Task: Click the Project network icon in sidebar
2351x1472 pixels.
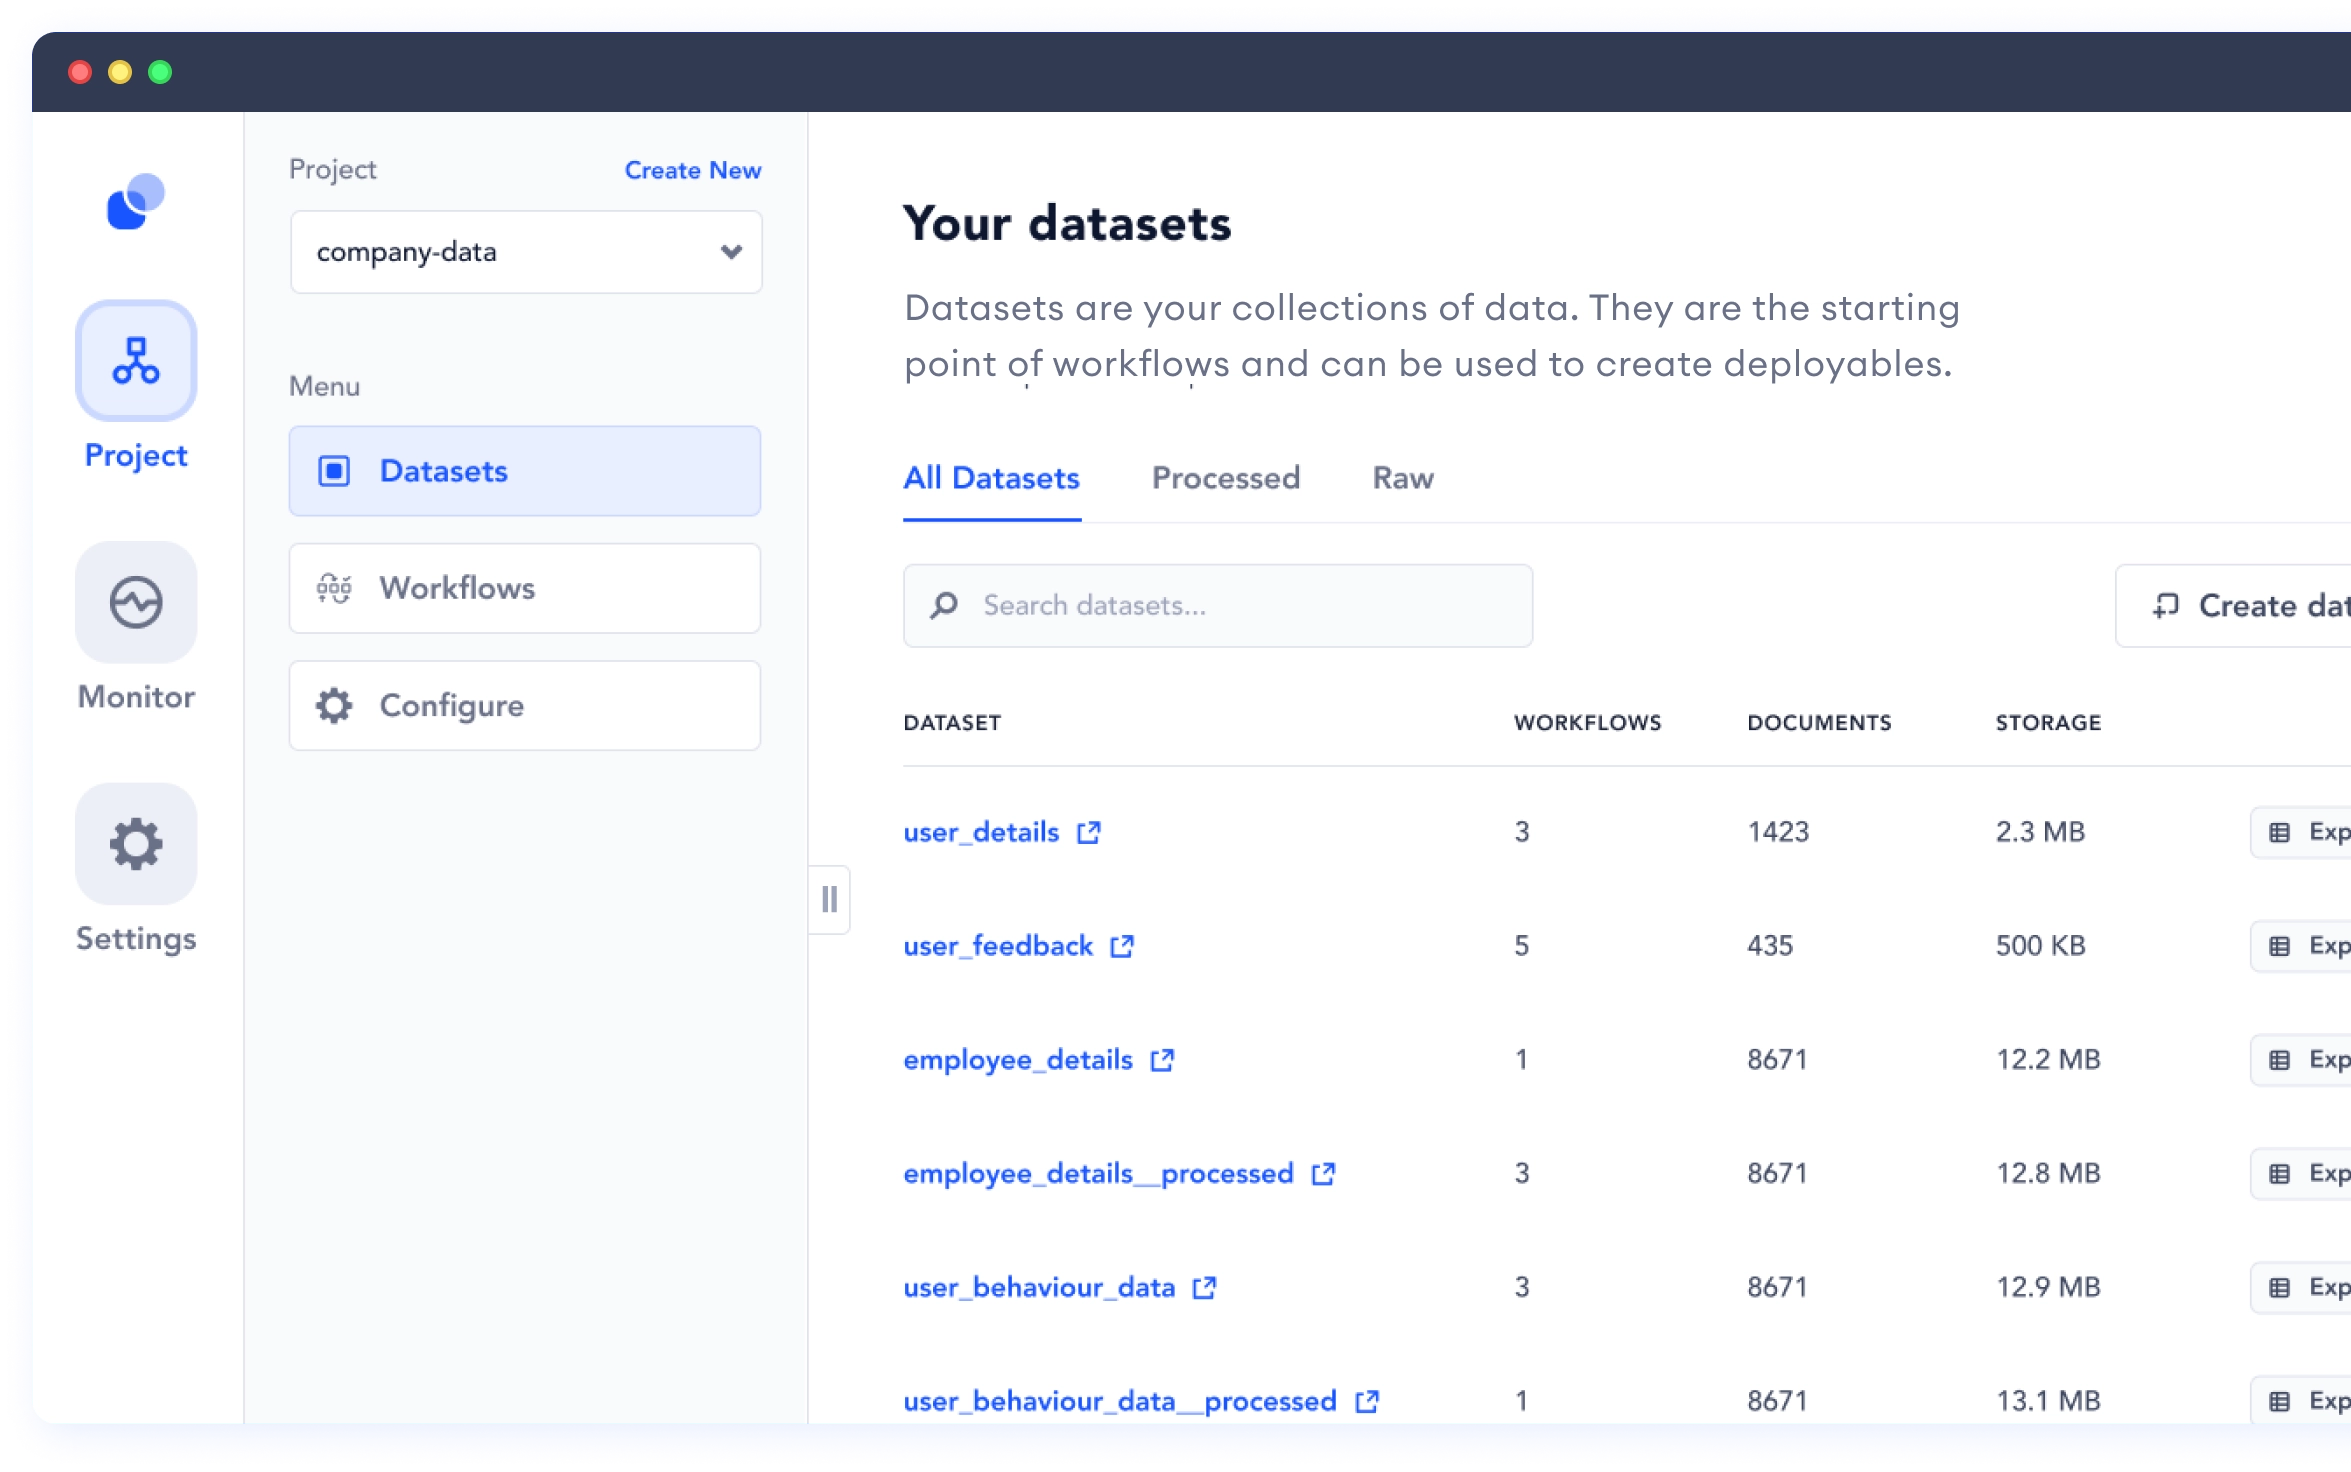Action: [136, 361]
